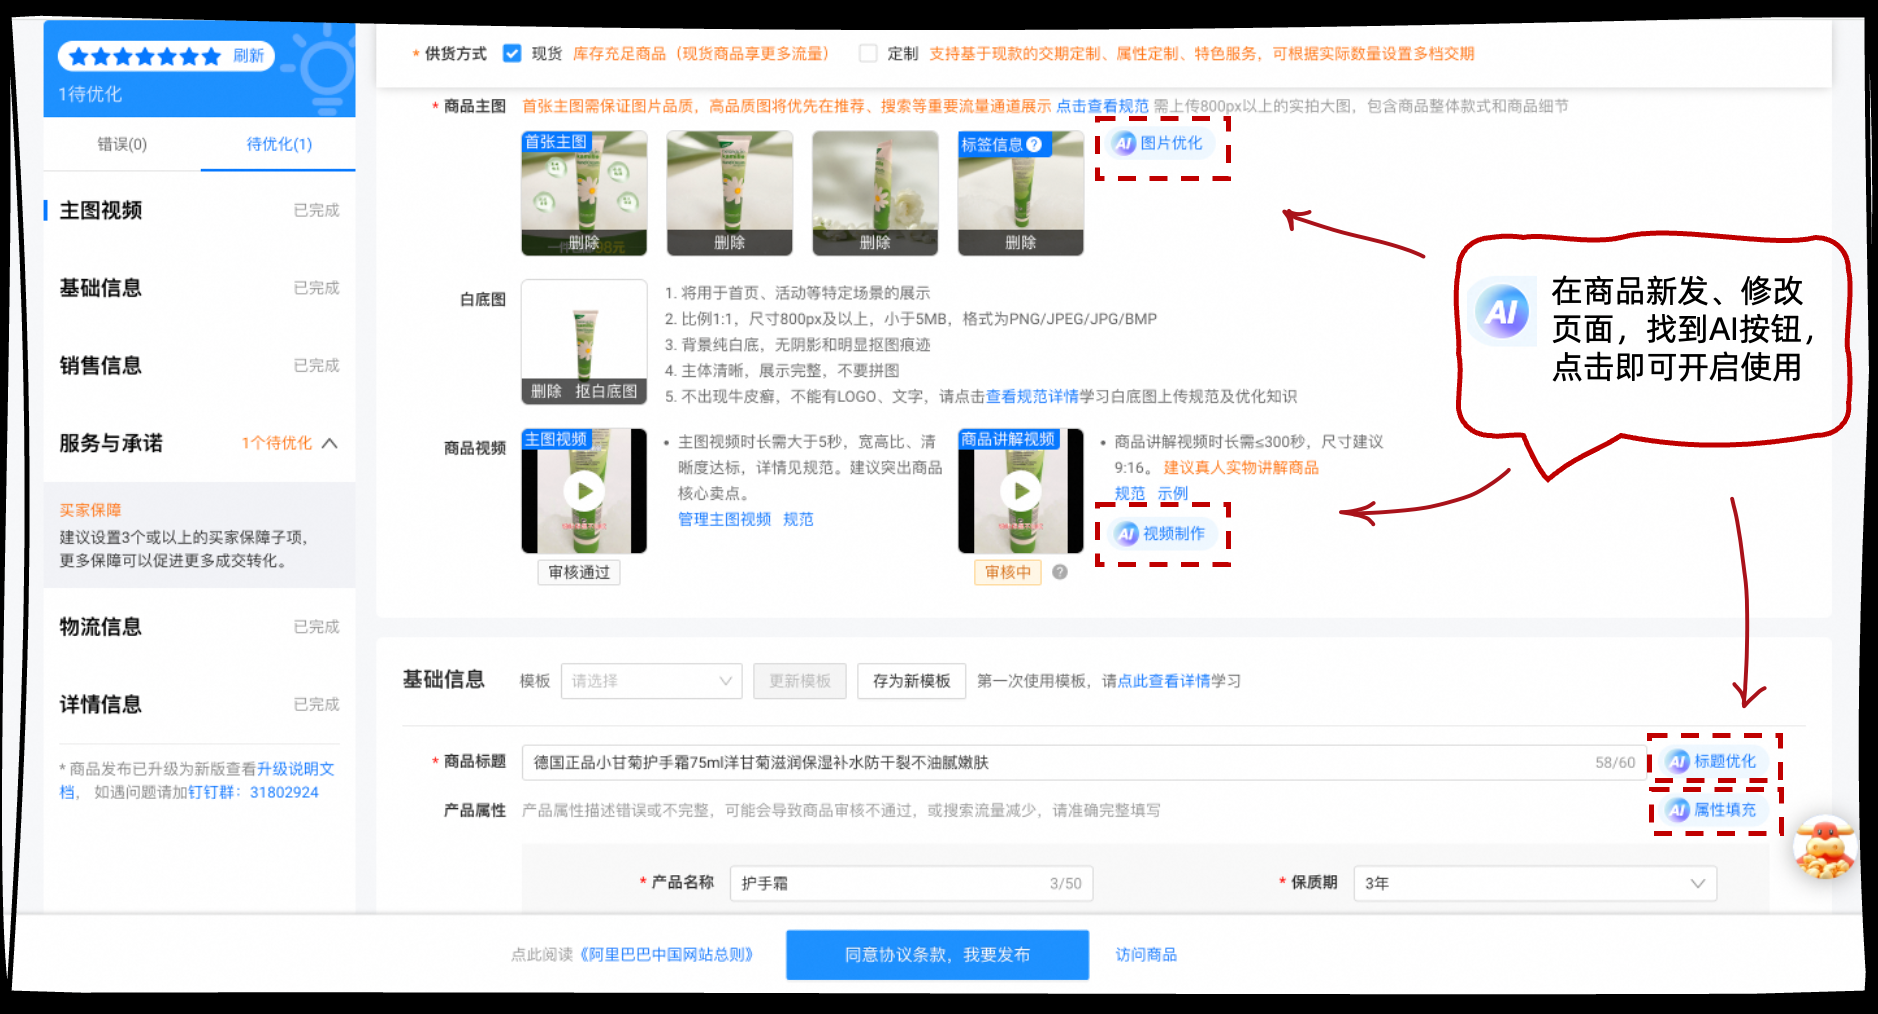Uncheck the 现货 supply checkbox
Screen dimensions: 1878x1014
512,54
